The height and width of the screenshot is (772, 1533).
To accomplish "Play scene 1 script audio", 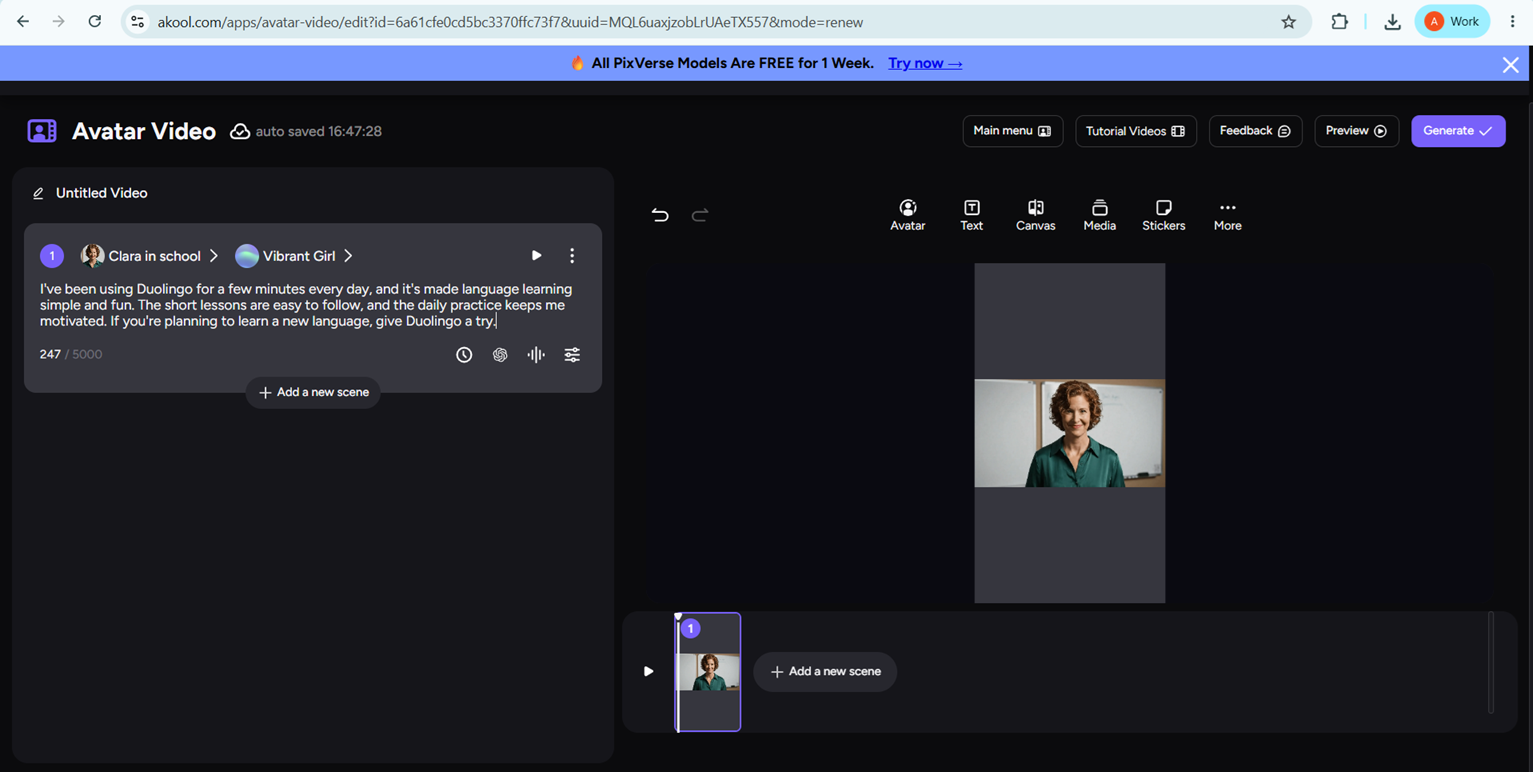I will click(x=536, y=256).
